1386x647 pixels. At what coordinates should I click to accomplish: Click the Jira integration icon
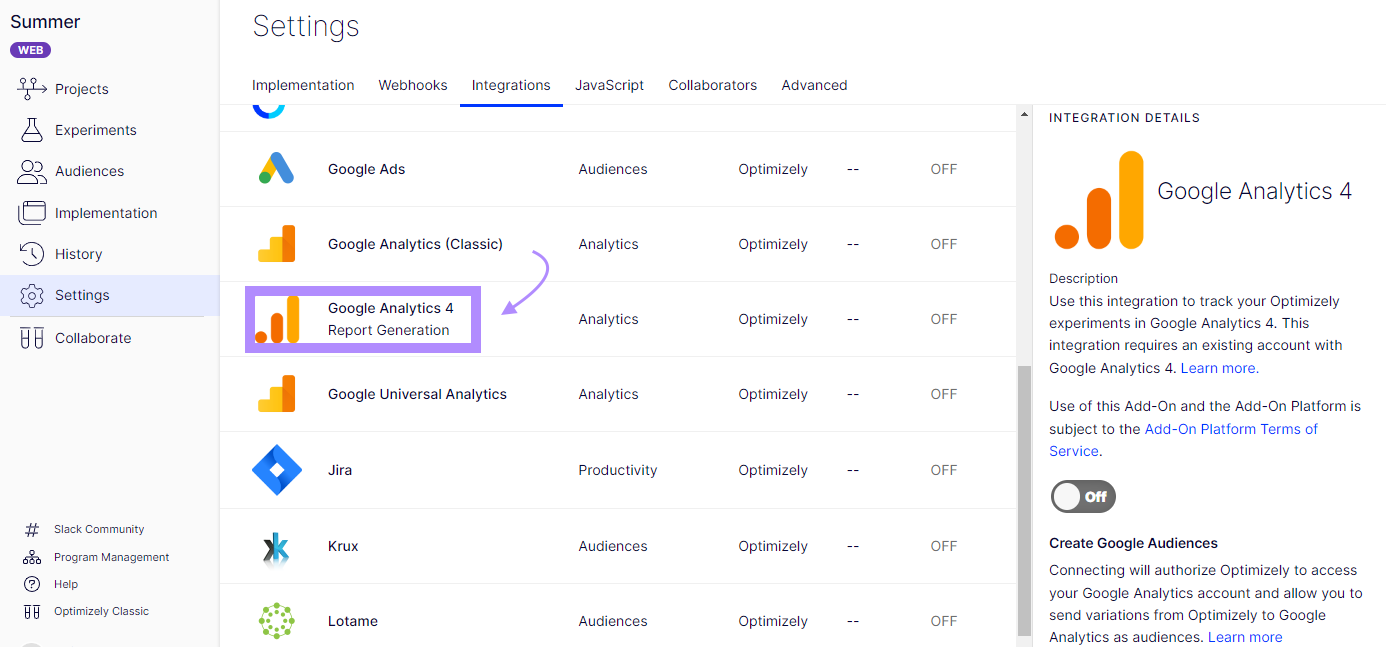[276, 469]
